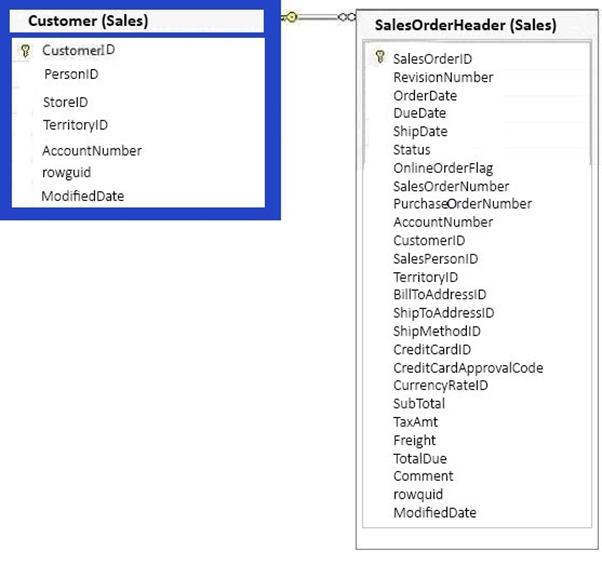The height and width of the screenshot is (565, 602).
Task: Select the key endpoint of the relationship line
Action: click(x=291, y=16)
